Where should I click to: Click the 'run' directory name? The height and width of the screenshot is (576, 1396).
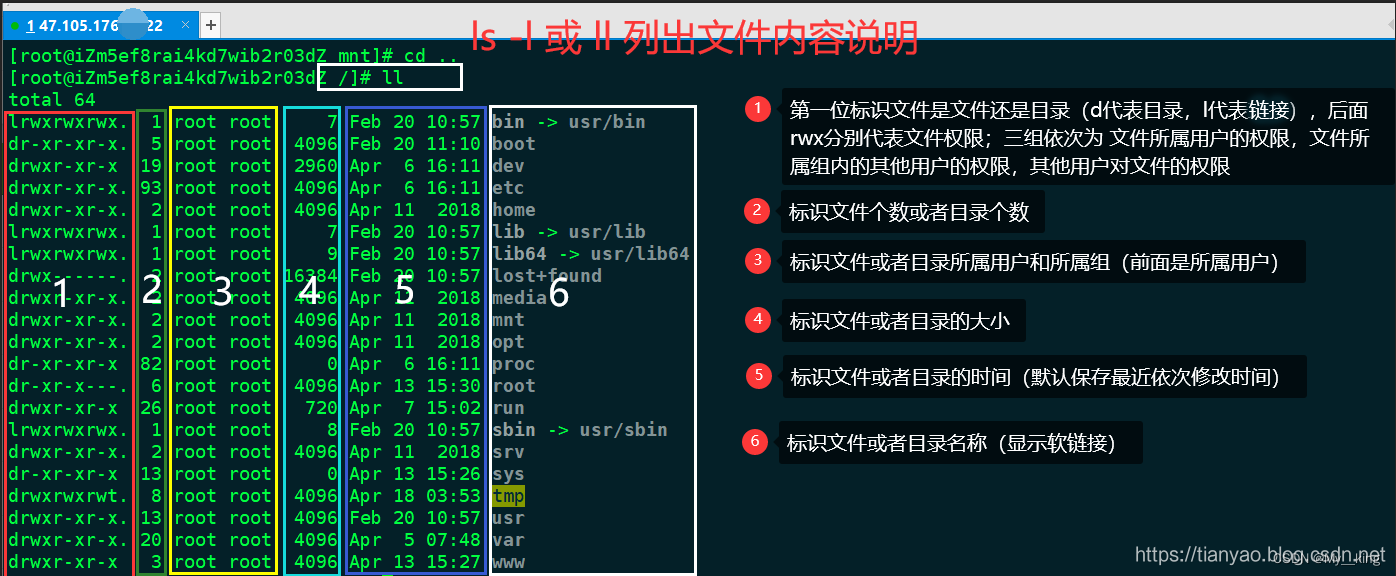click(508, 408)
